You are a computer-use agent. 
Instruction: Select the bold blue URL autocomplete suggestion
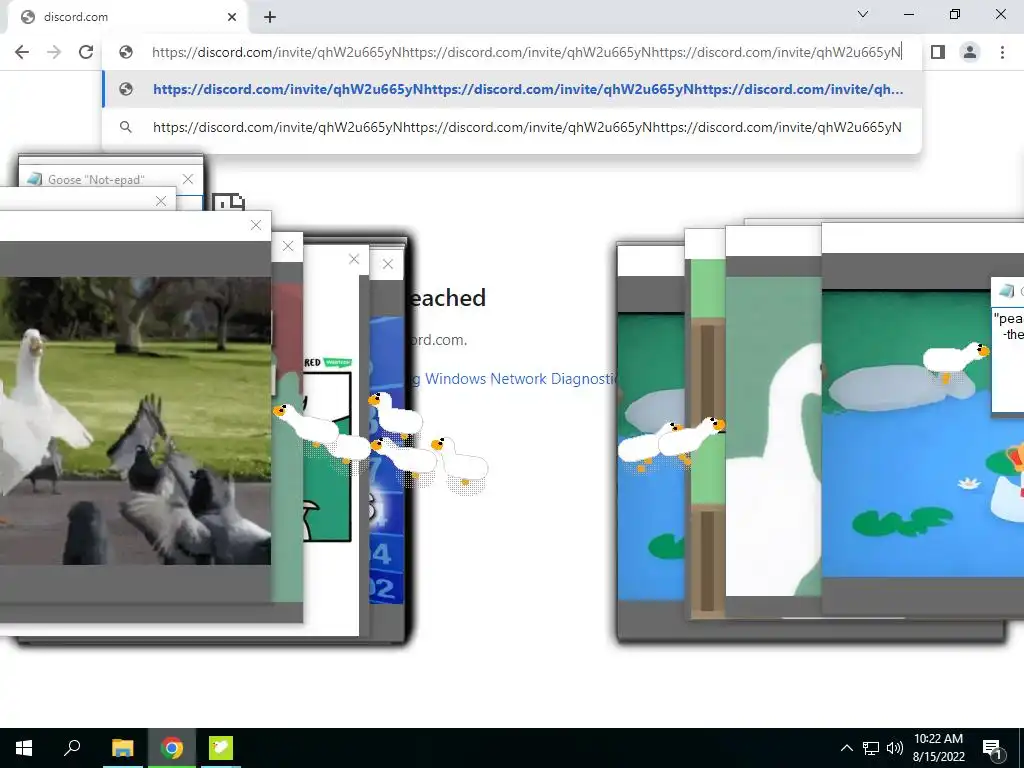[x=512, y=89]
